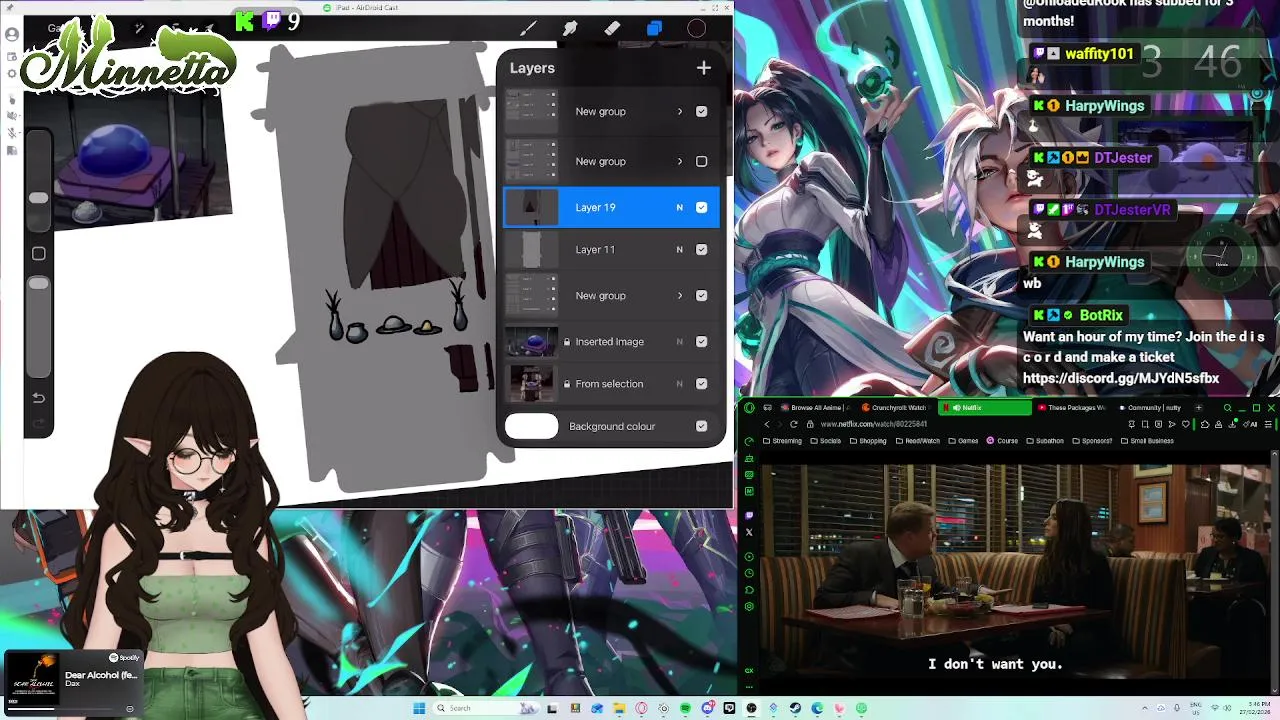Toggle visibility of the first New group
The image size is (1280, 720).
tap(701, 111)
